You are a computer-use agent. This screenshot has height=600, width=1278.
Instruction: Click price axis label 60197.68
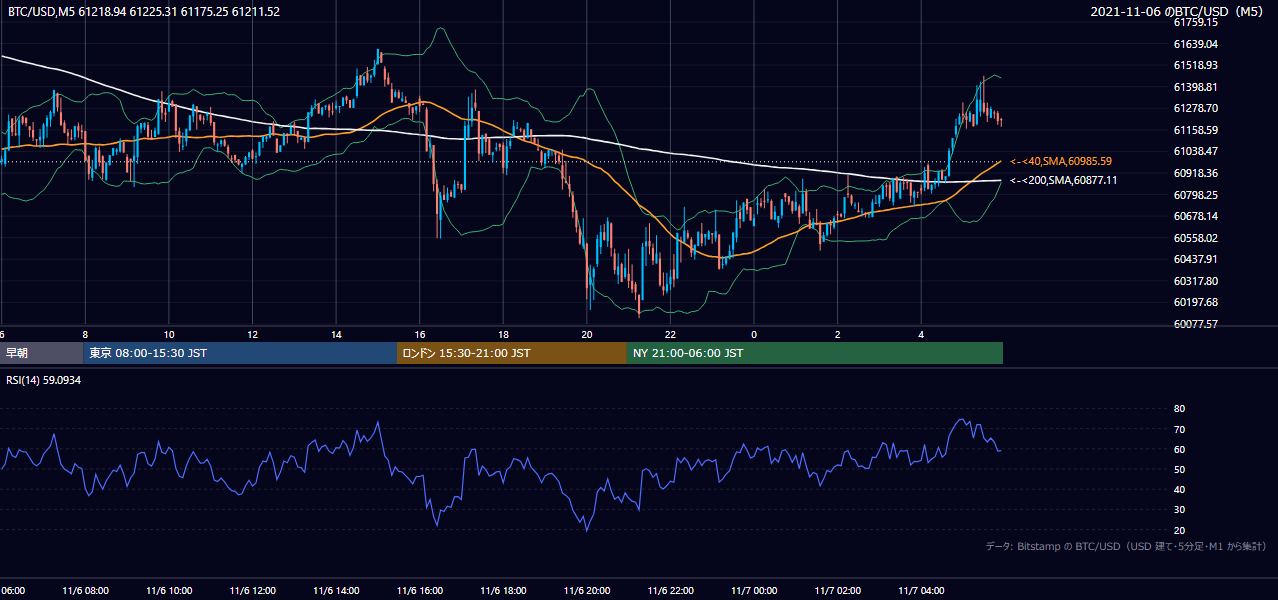point(1195,302)
